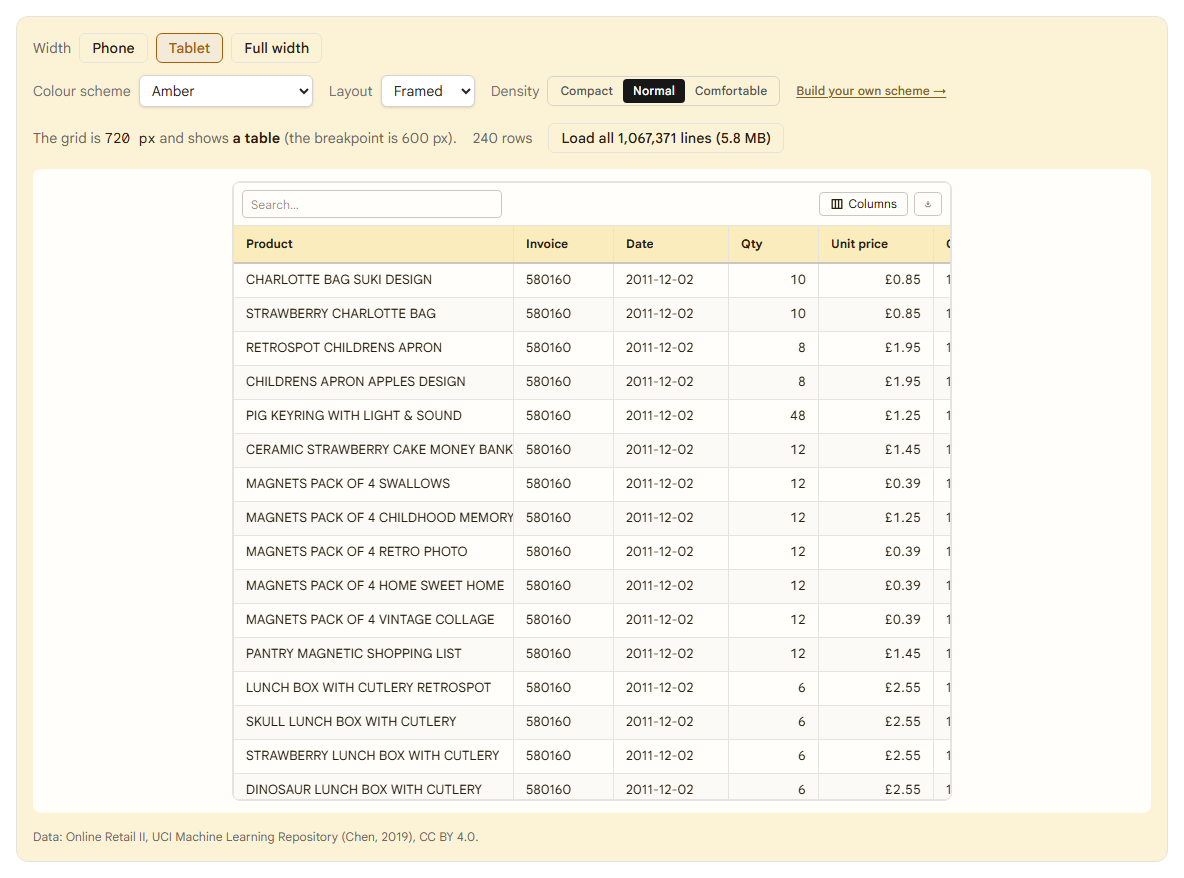Select the Phone width option
1184x878 pixels.
113,48
